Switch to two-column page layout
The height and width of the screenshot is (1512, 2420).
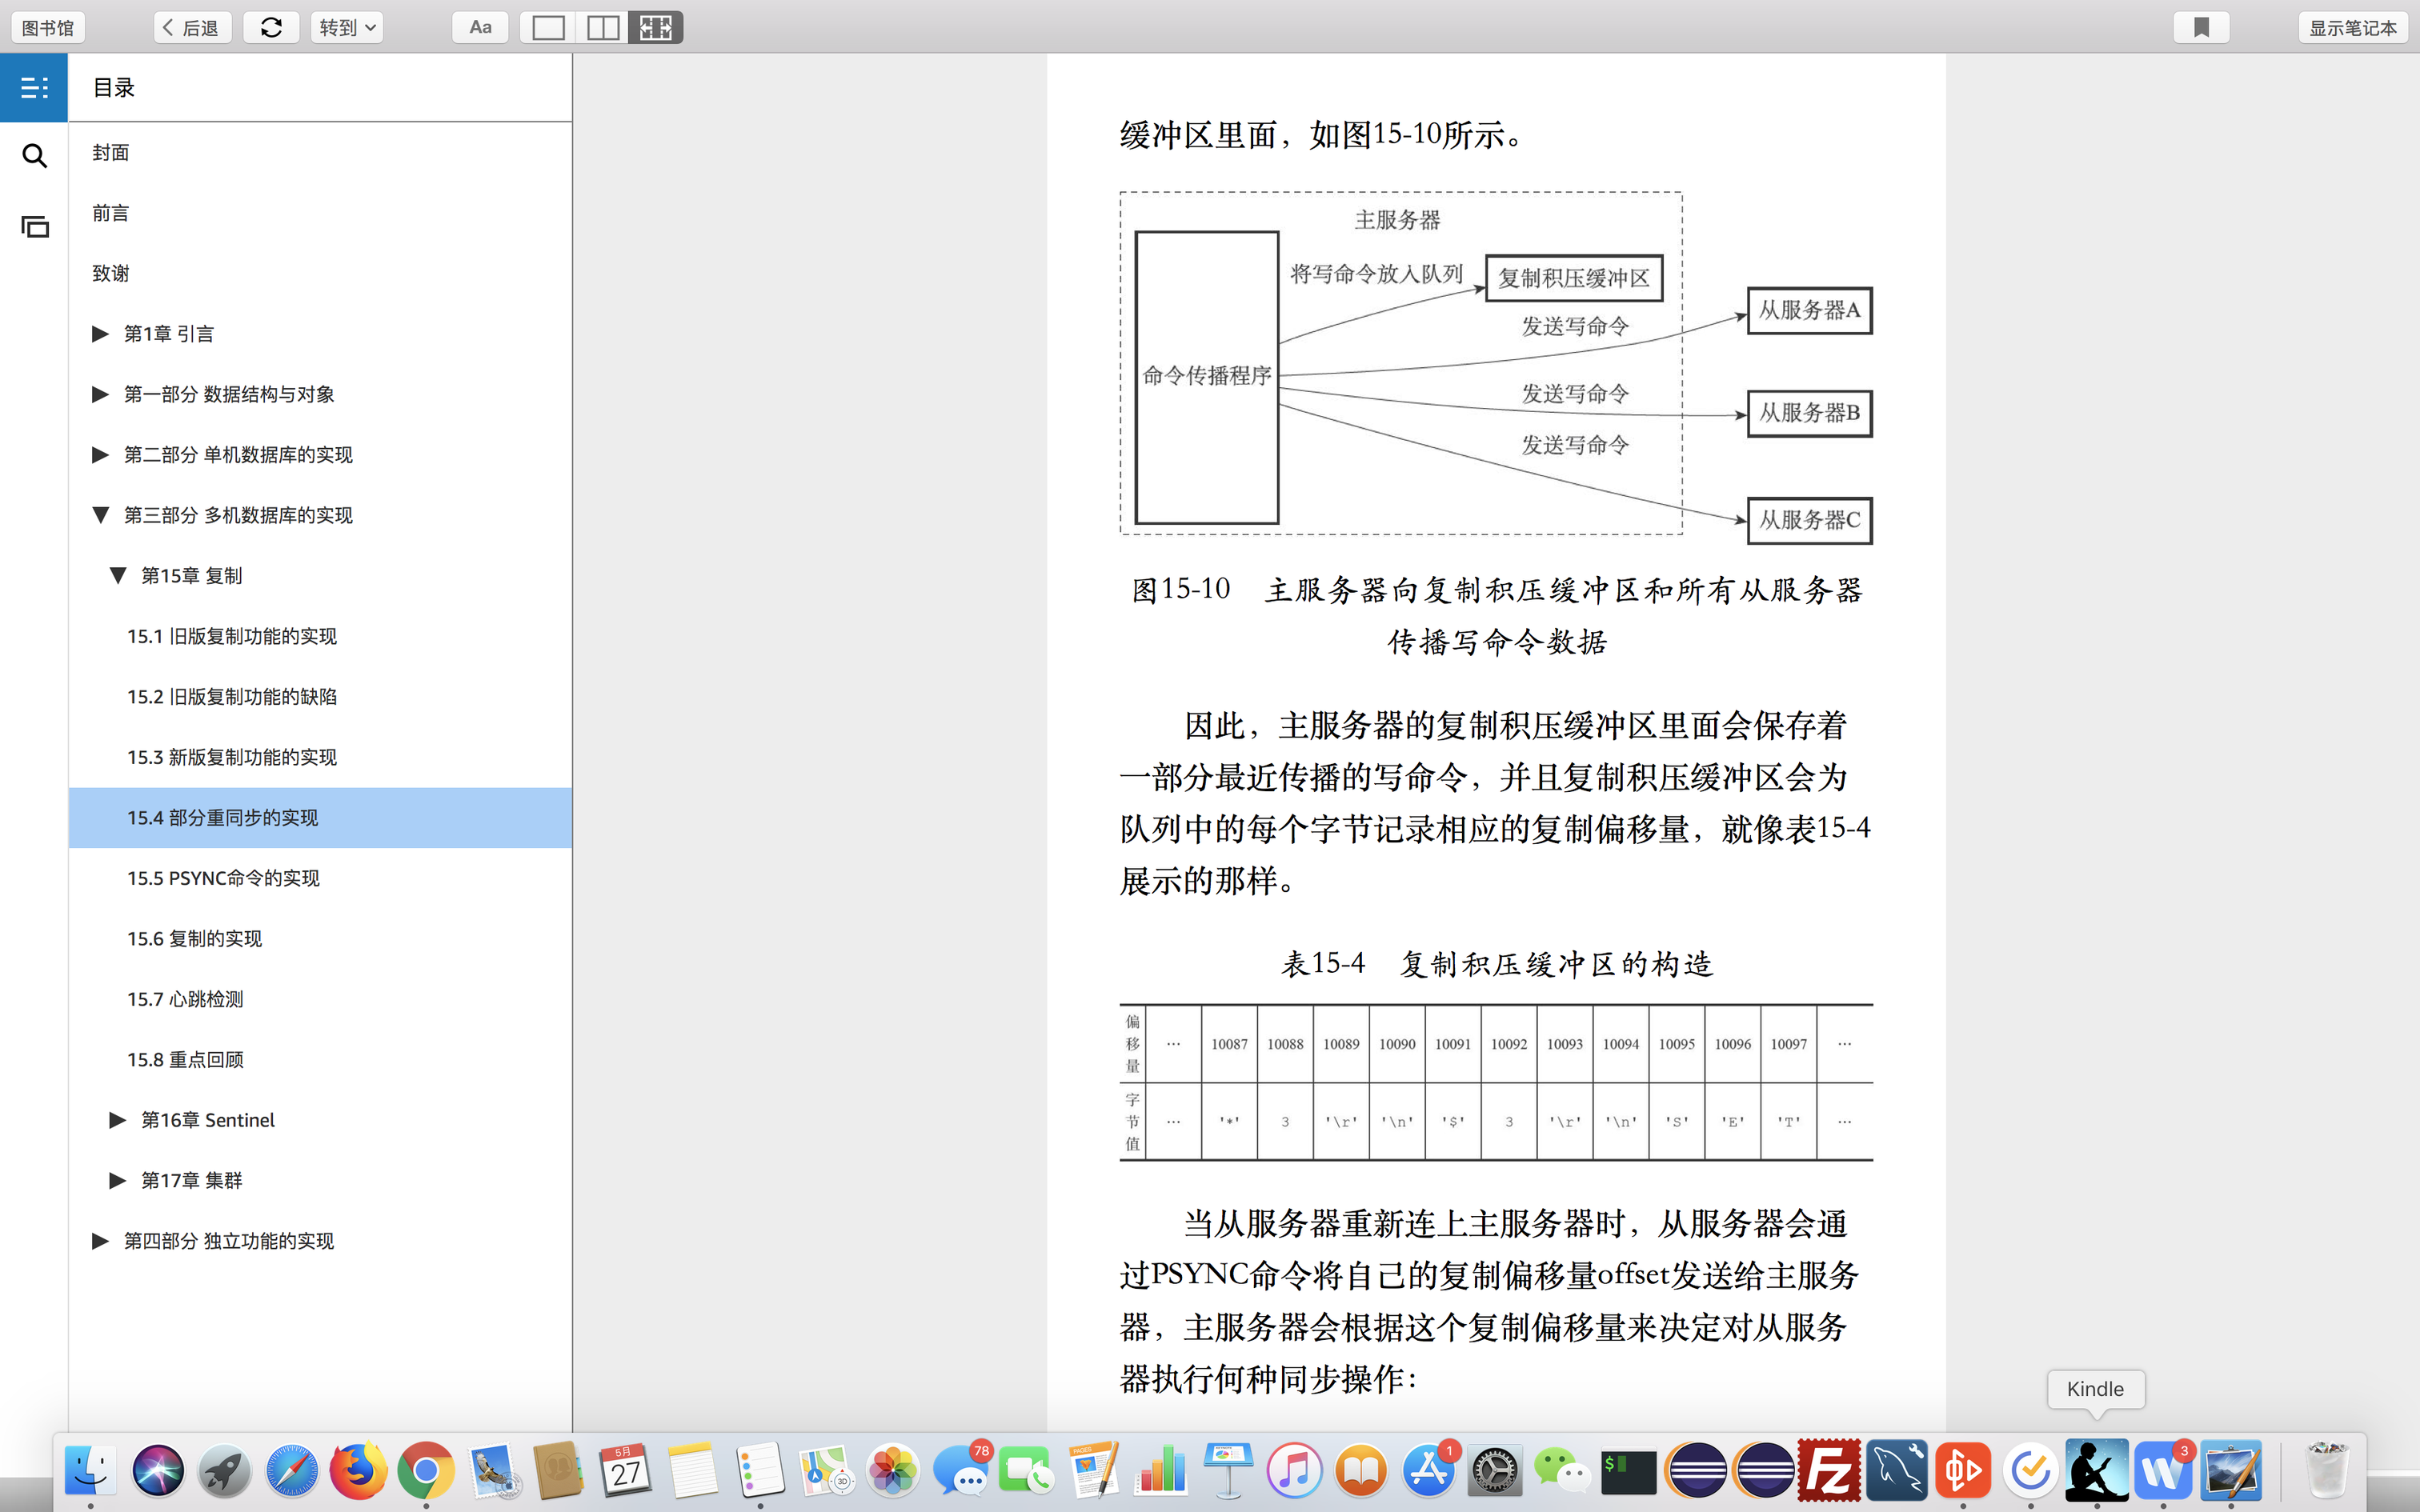click(x=602, y=28)
